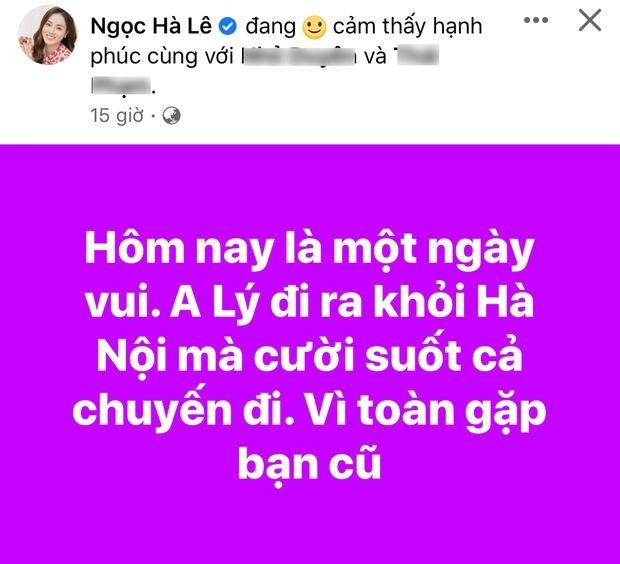Image resolution: width=620 pixels, height=564 pixels.
Task: Open the three-dot post options menu
Action: click(x=536, y=20)
